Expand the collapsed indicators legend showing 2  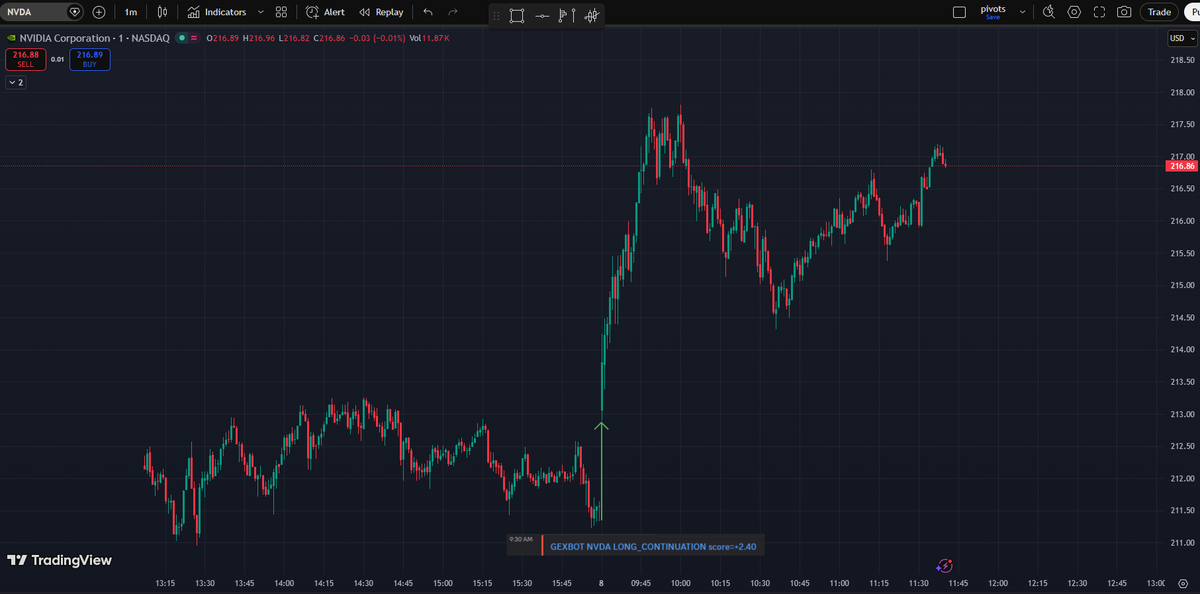pos(16,83)
